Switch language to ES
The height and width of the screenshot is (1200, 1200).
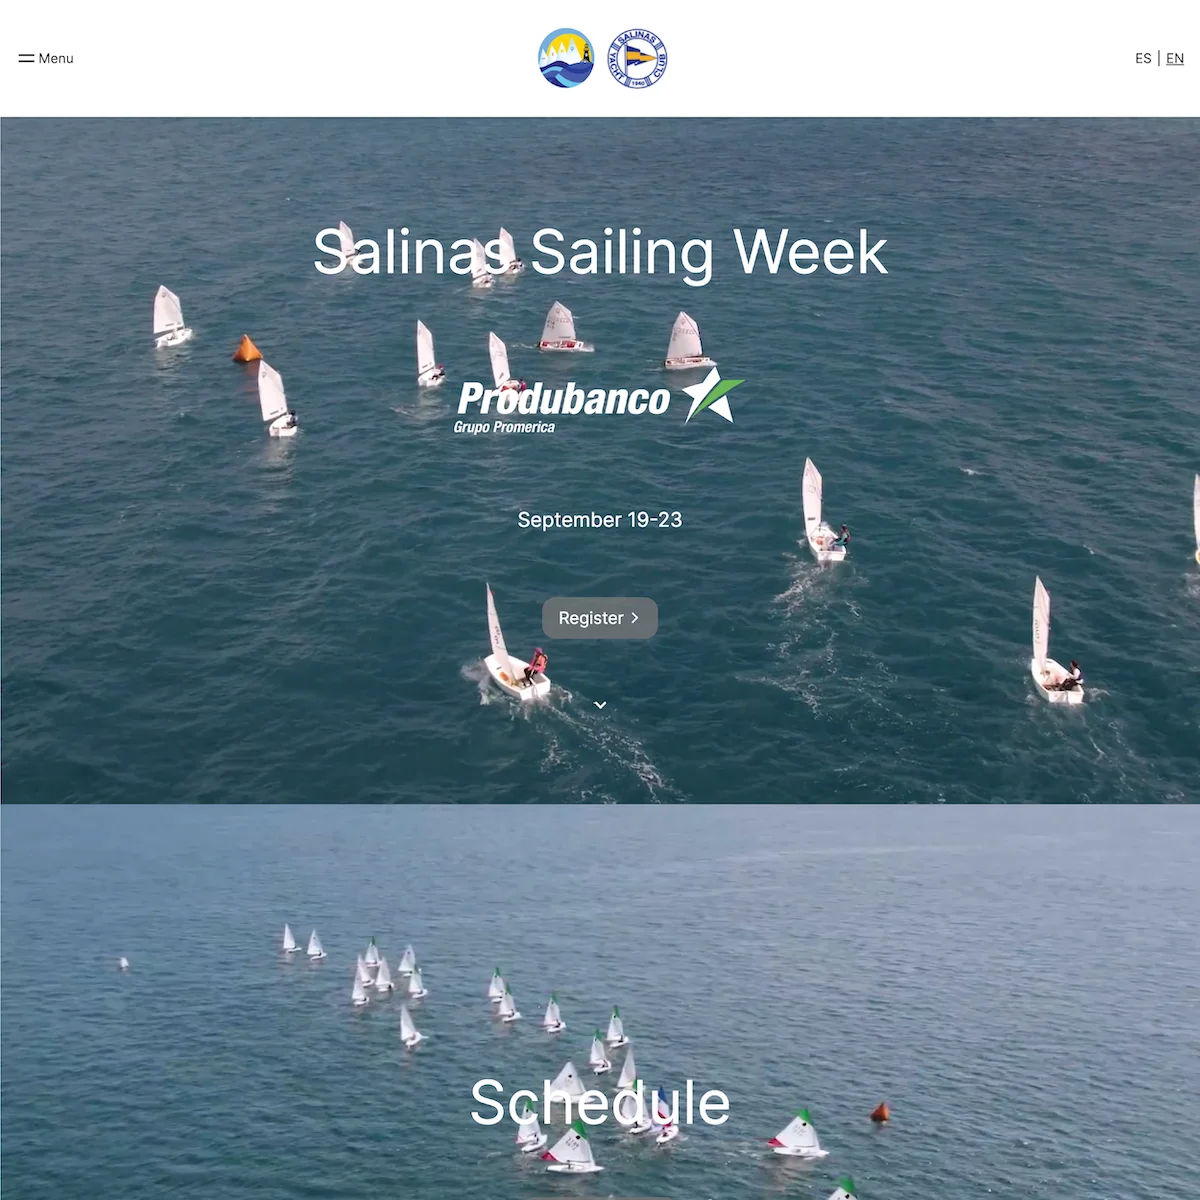[x=1143, y=59]
